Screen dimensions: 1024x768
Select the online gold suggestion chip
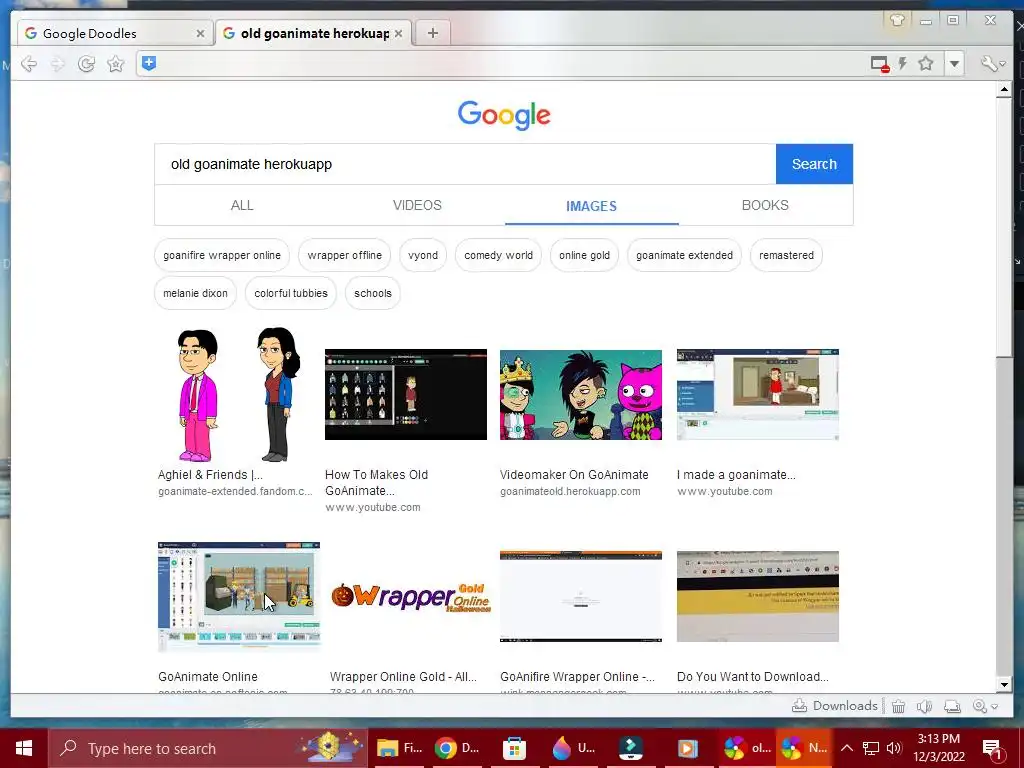pyautogui.click(x=584, y=255)
